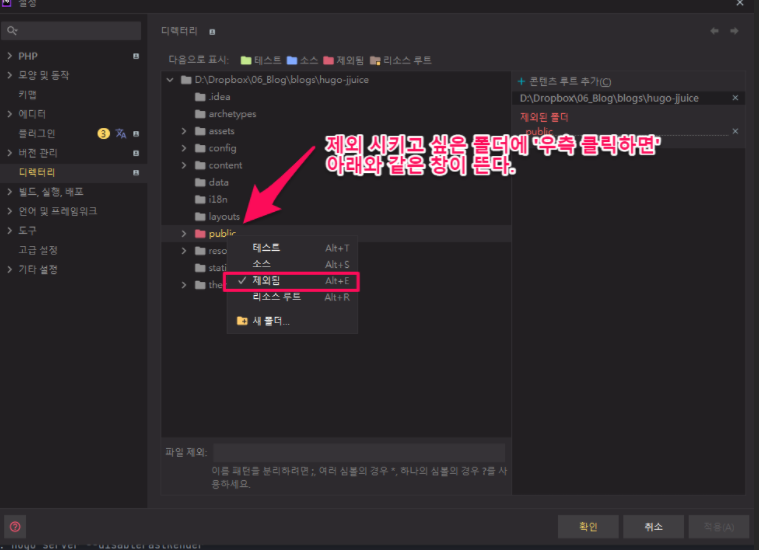The height and width of the screenshot is (550, 759).
Task: Select the 디렉터리 settings page
Action: click(74, 172)
